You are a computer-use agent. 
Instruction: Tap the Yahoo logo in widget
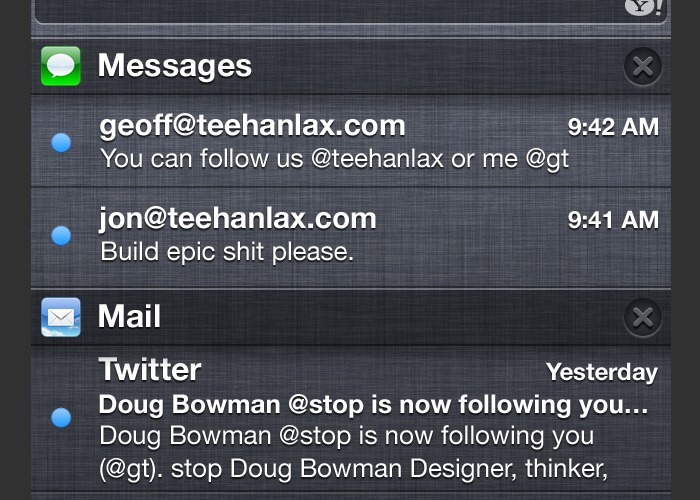point(643,6)
